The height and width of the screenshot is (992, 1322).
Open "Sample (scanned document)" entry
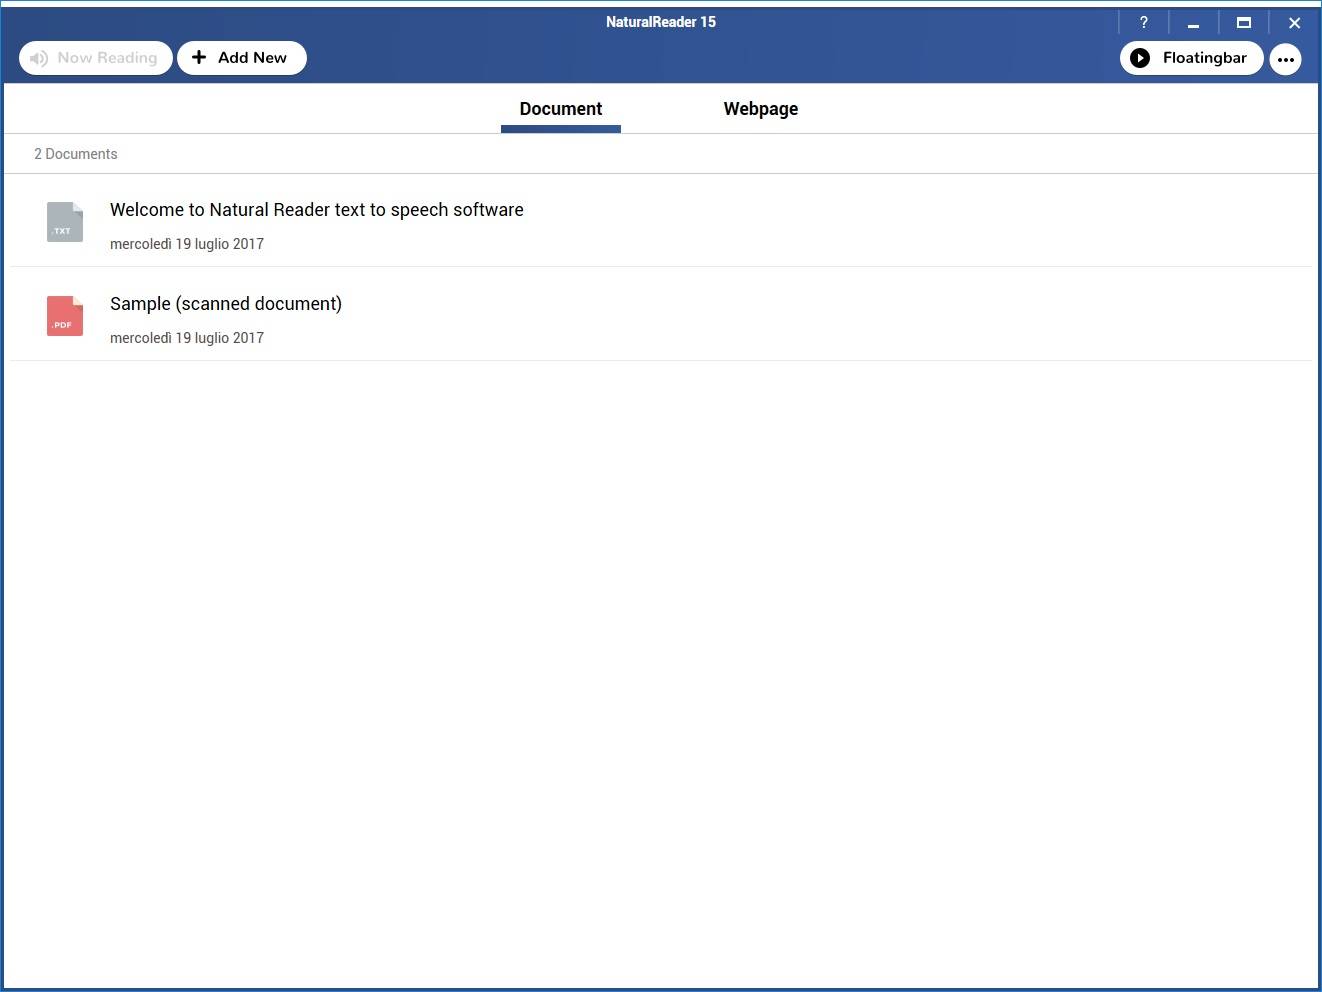226,304
